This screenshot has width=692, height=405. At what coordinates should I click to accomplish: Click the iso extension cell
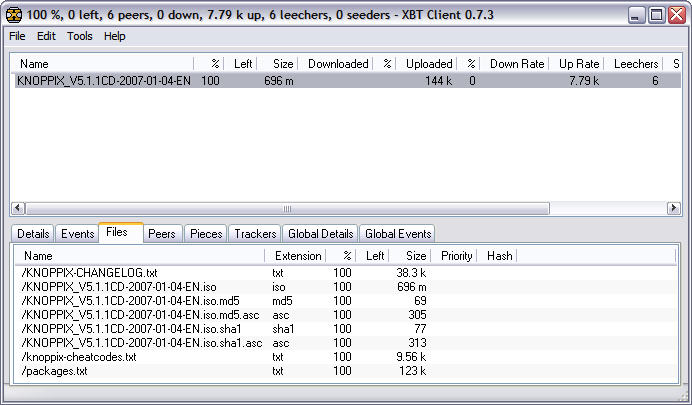pos(279,287)
